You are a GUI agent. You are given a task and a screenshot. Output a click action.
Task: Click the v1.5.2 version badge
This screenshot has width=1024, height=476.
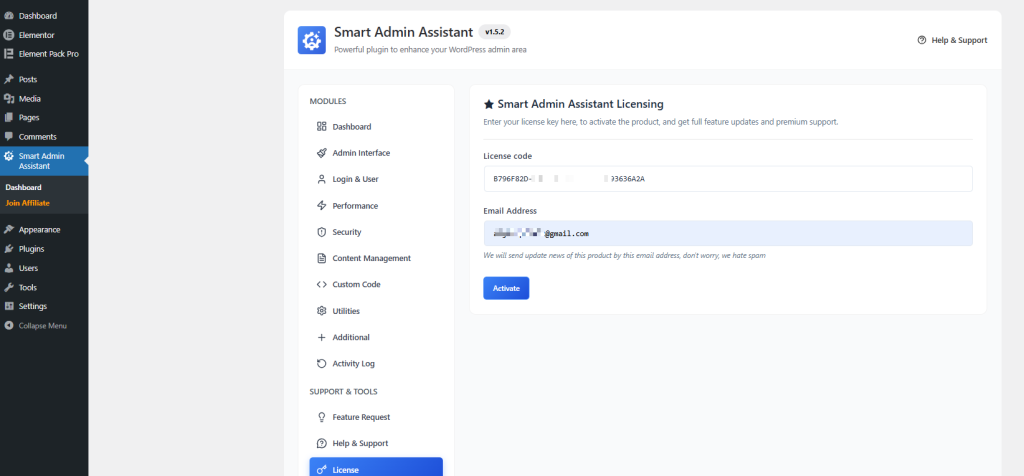[494, 32]
